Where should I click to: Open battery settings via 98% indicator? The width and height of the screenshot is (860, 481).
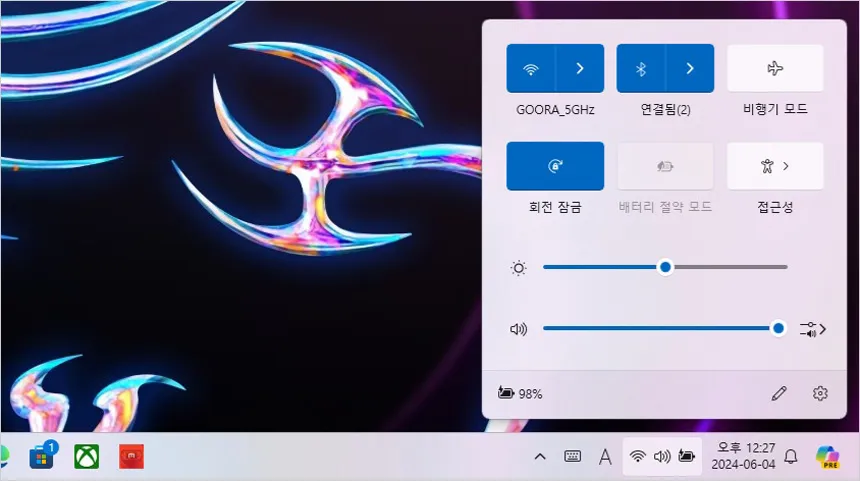pos(519,393)
